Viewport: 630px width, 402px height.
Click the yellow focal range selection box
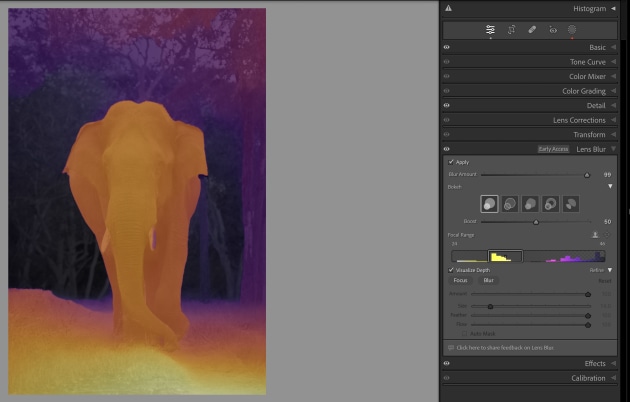tap(505, 256)
